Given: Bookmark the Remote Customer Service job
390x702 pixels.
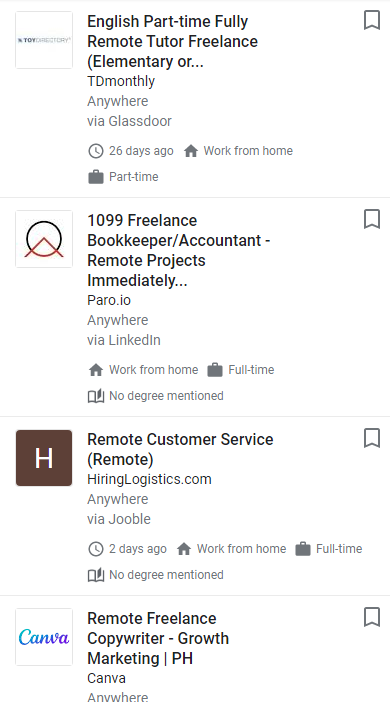Looking at the screenshot, I should (372, 438).
